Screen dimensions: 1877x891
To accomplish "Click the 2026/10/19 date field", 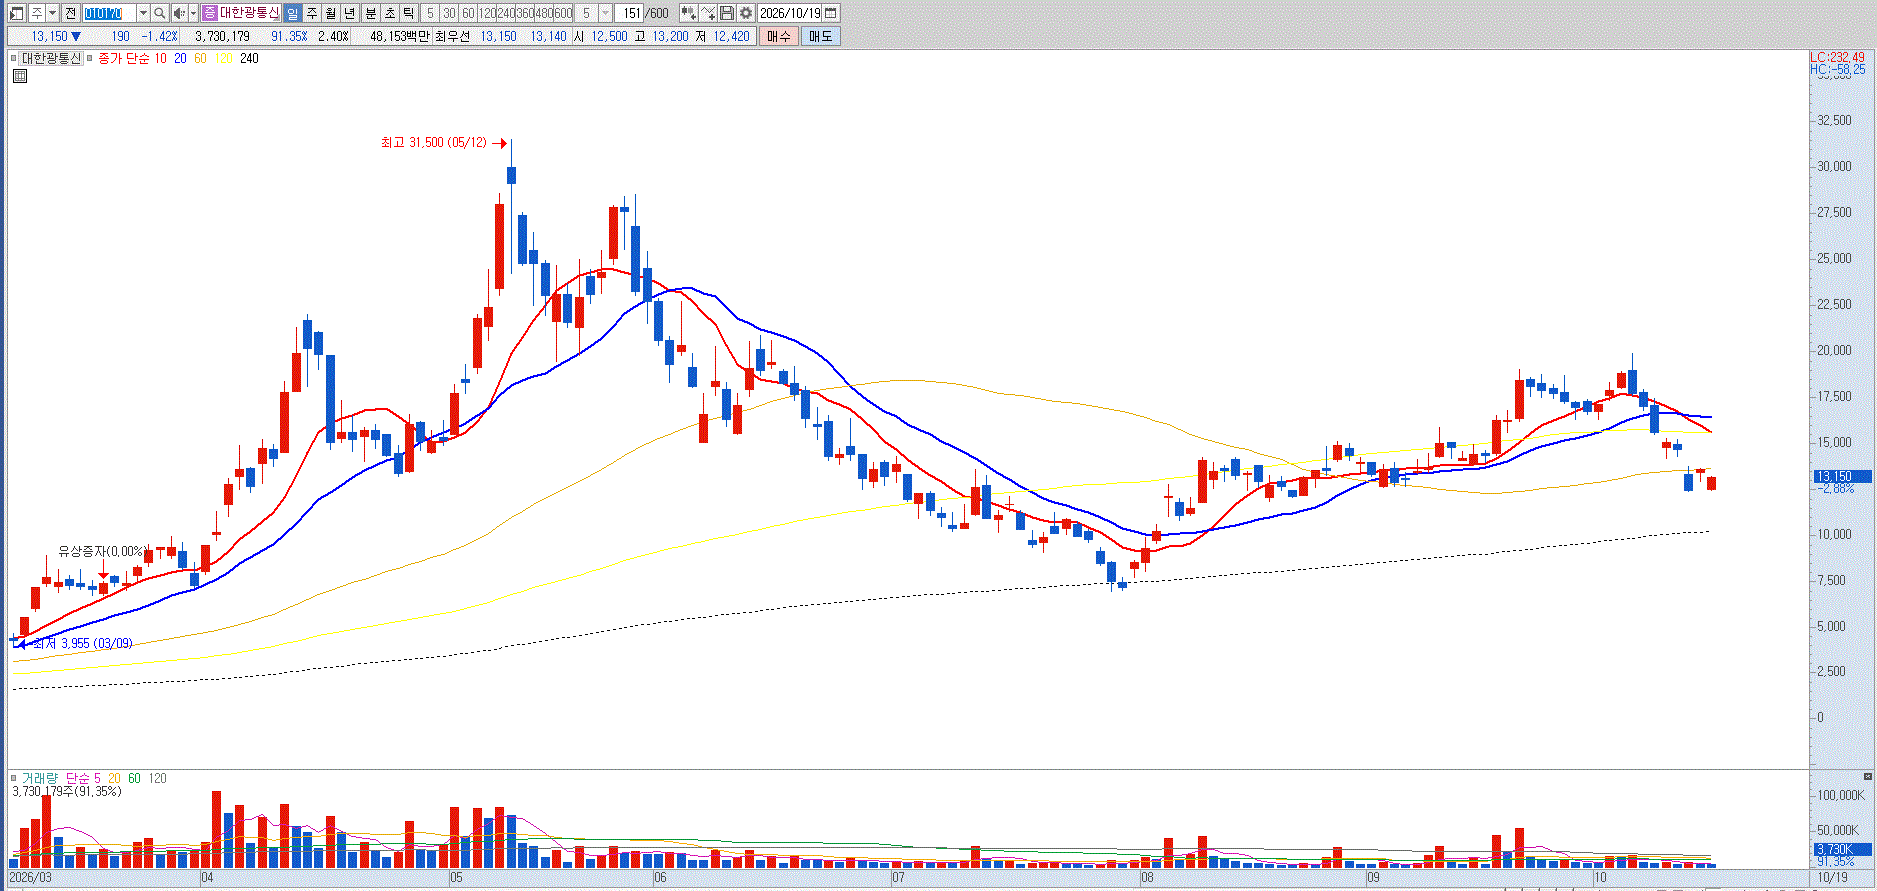I will (x=790, y=13).
